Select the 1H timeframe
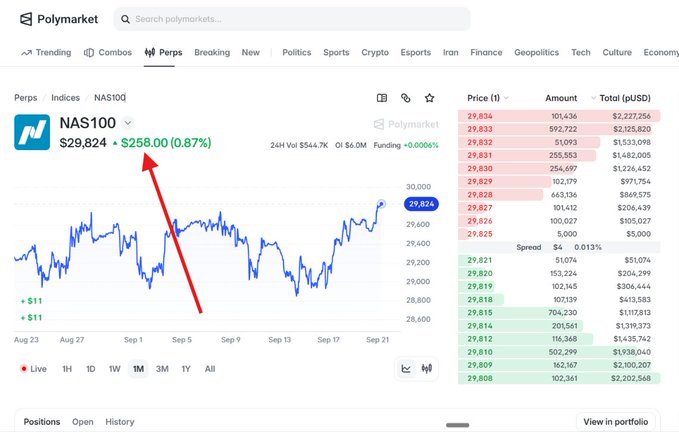Viewport: 679px width, 432px height. point(67,369)
